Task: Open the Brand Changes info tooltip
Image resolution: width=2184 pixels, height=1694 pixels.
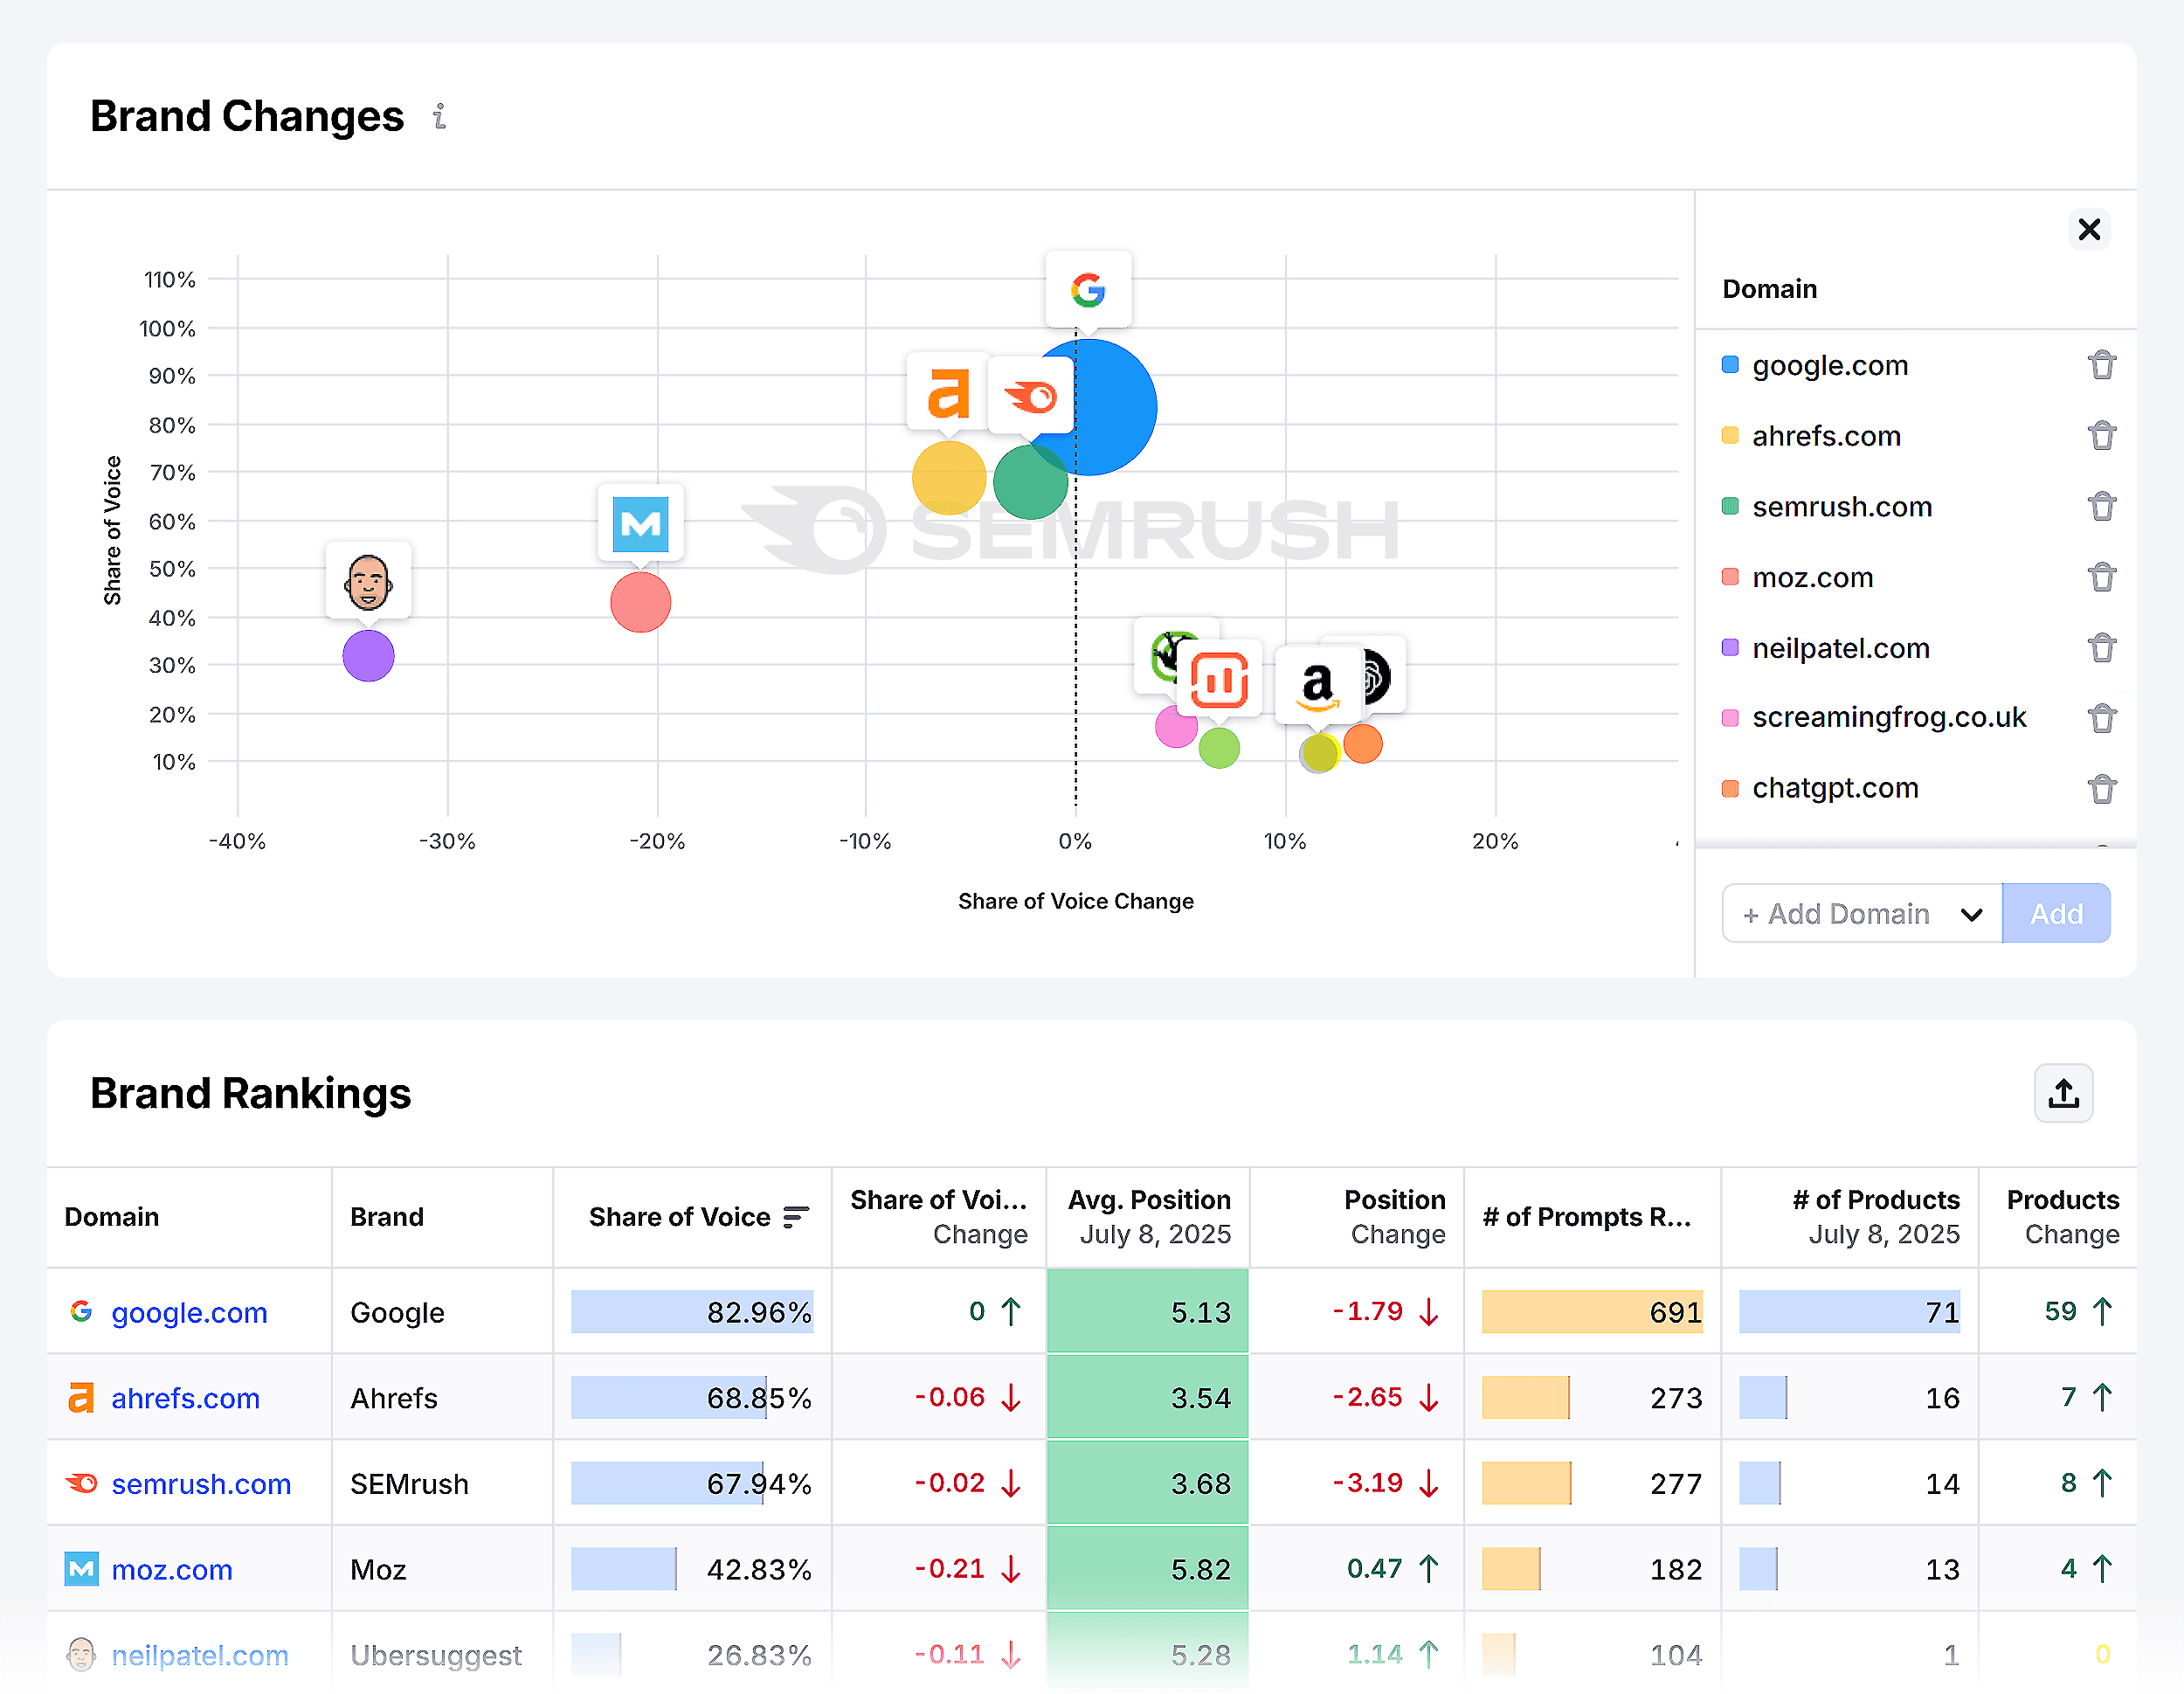Action: point(439,117)
